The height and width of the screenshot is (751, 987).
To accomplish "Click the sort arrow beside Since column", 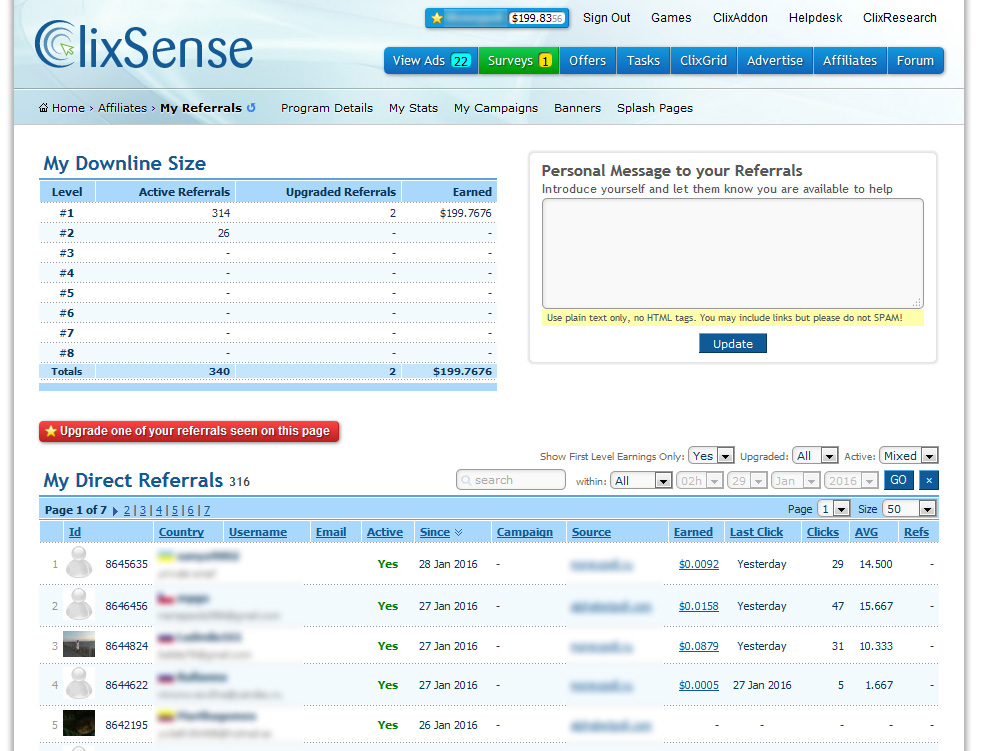I will (458, 533).
